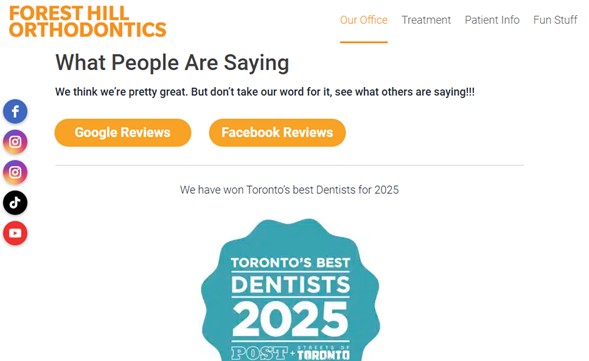Open the Our Office menu

[x=364, y=20]
